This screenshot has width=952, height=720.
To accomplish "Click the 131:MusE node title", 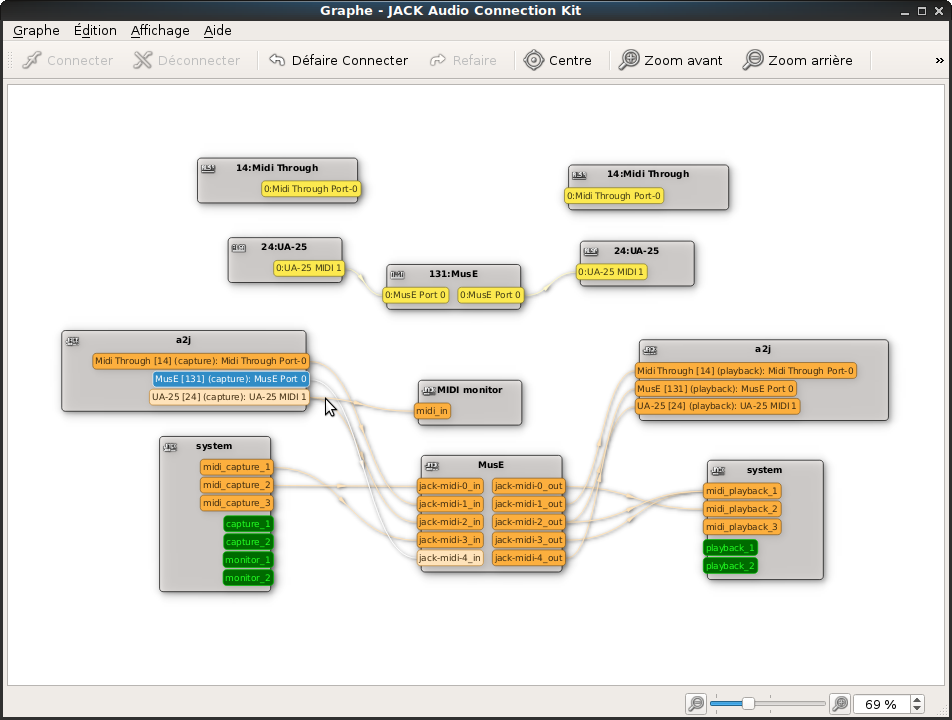I will [x=454, y=274].
